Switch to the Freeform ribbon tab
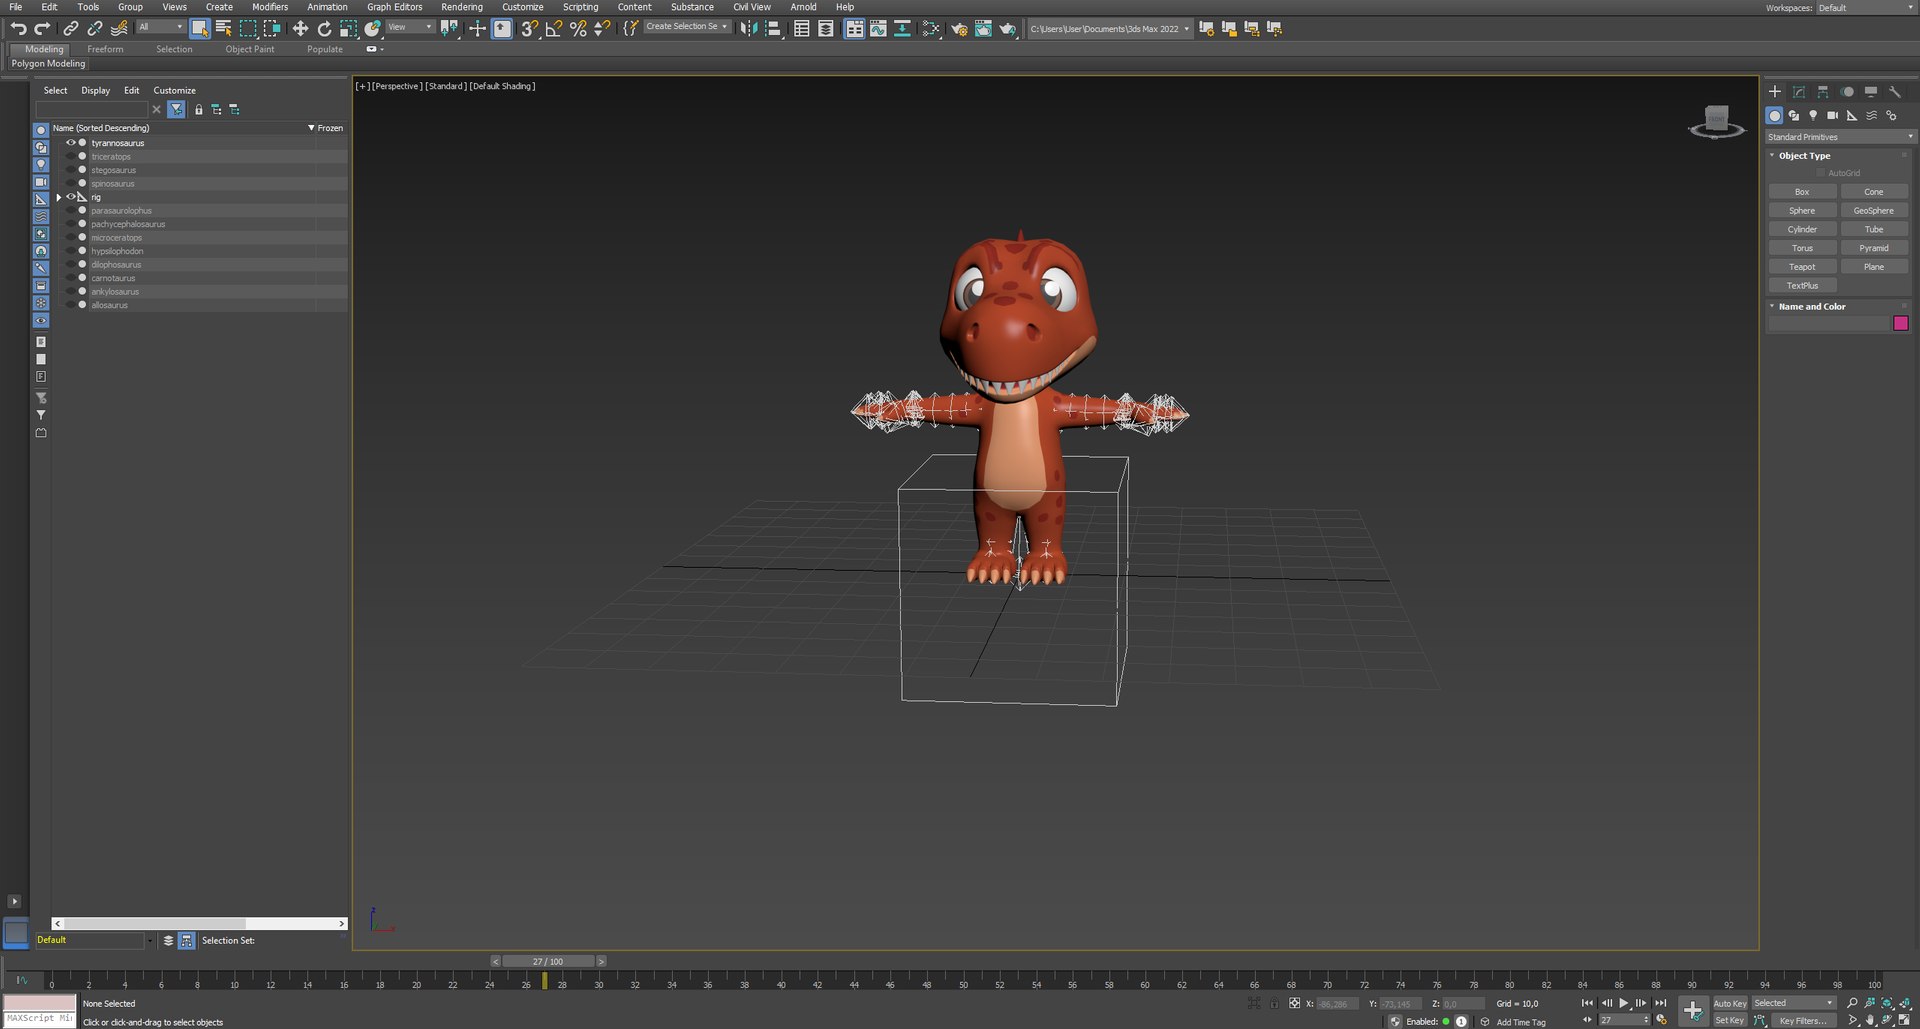This screenshot has width=1920, height=1029. click(x=105, y=49)
